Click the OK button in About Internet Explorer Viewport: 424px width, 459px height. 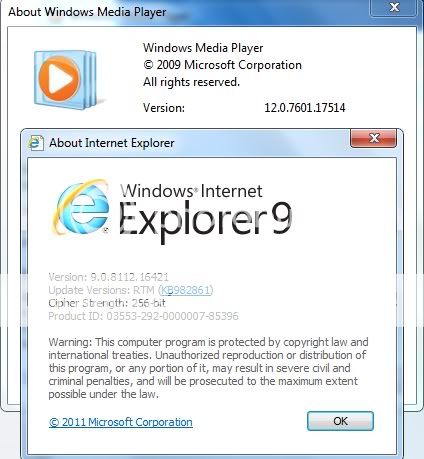[x=340, y=421]
